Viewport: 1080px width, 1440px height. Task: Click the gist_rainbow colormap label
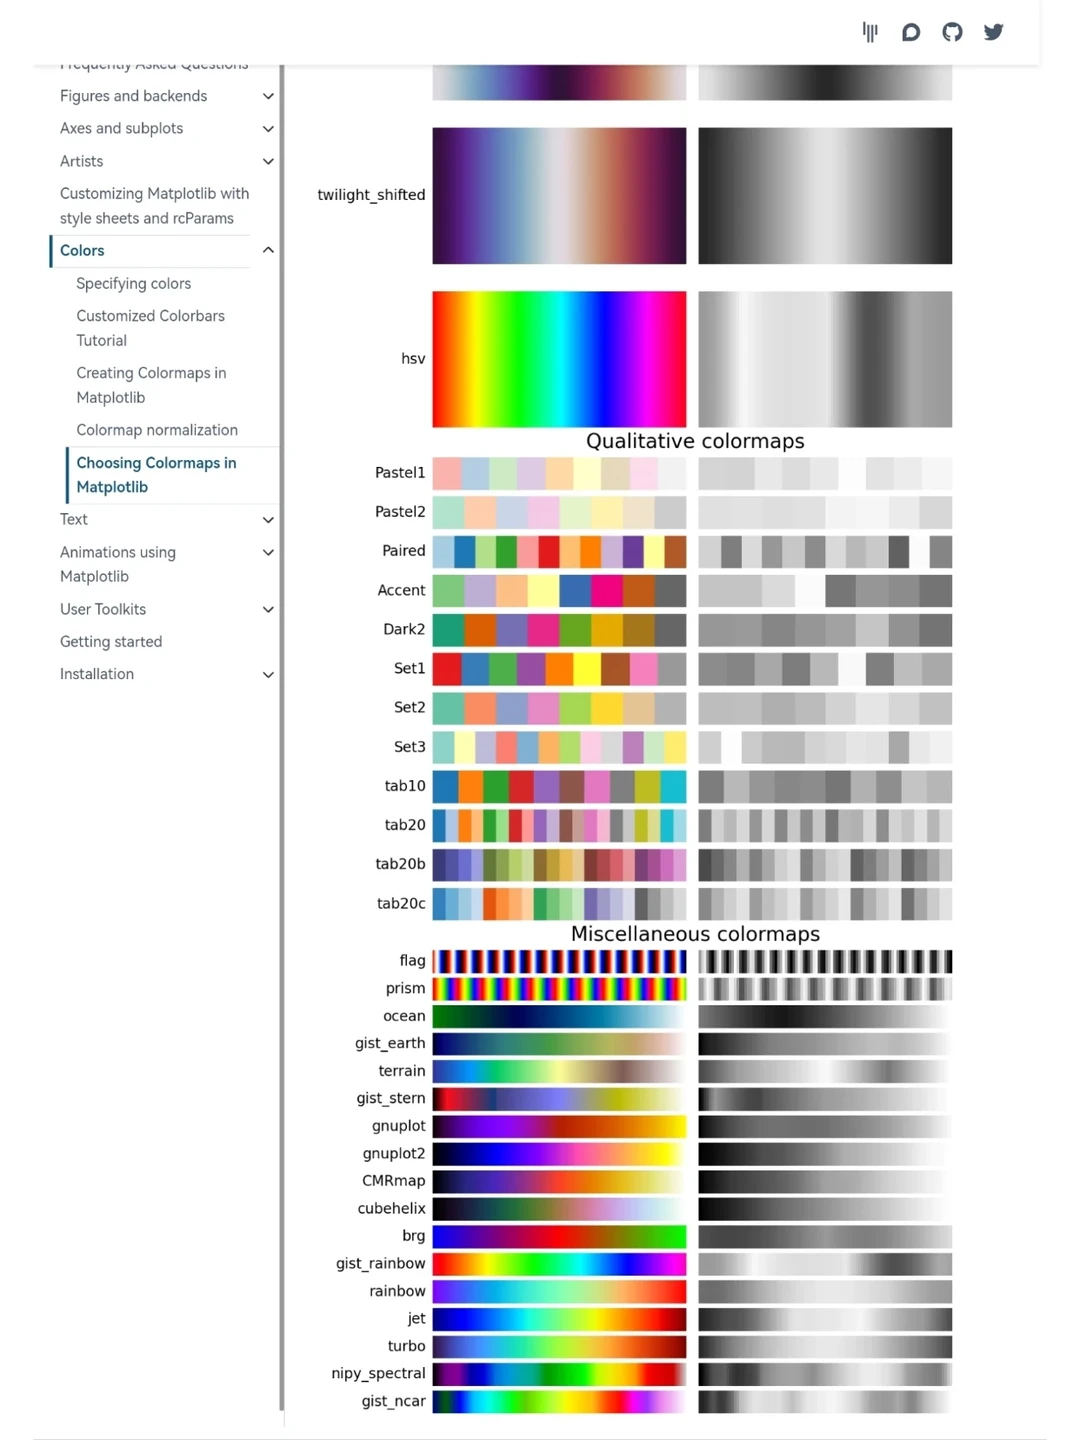pos(380,1264)
